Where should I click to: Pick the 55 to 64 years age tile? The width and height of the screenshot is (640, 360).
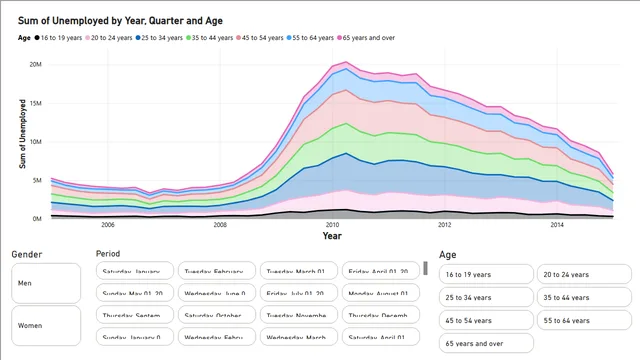click(584, 320)
